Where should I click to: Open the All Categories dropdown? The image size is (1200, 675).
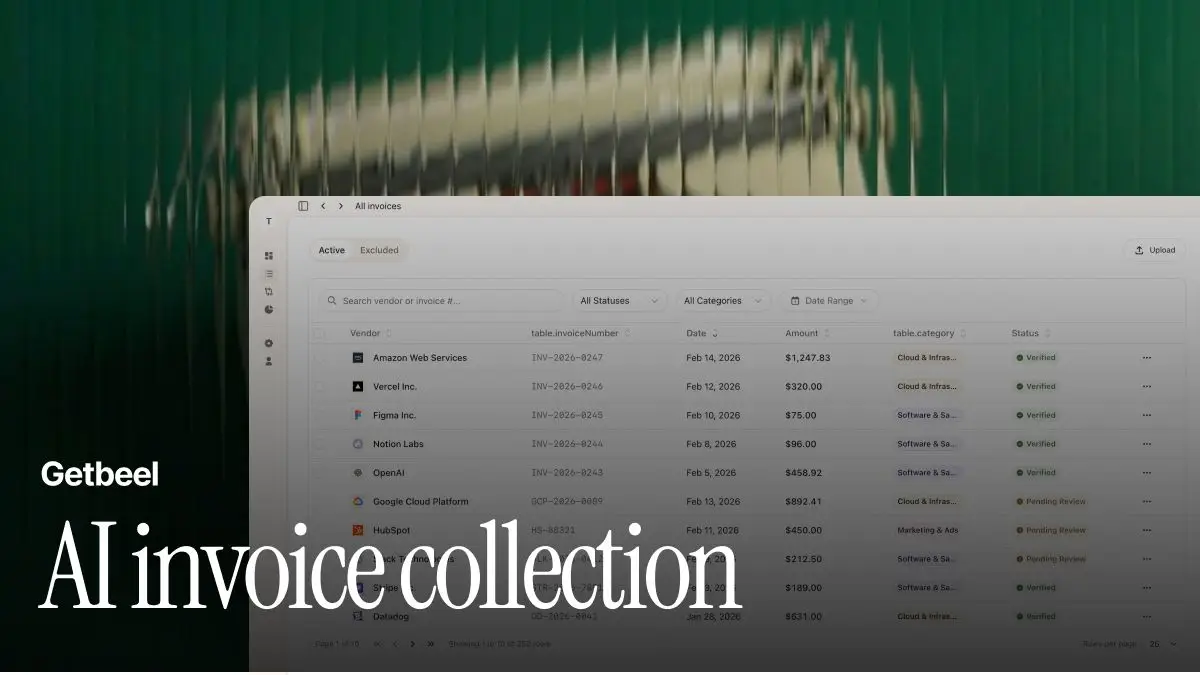[x=723, y=301]
